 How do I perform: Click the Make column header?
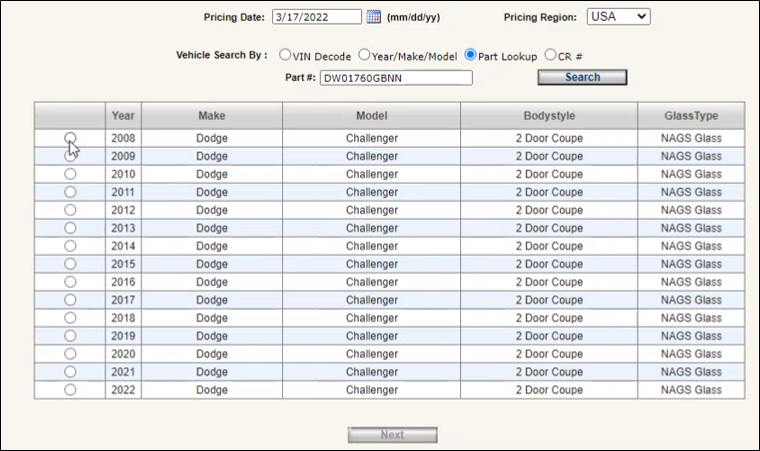coord(212,115)
